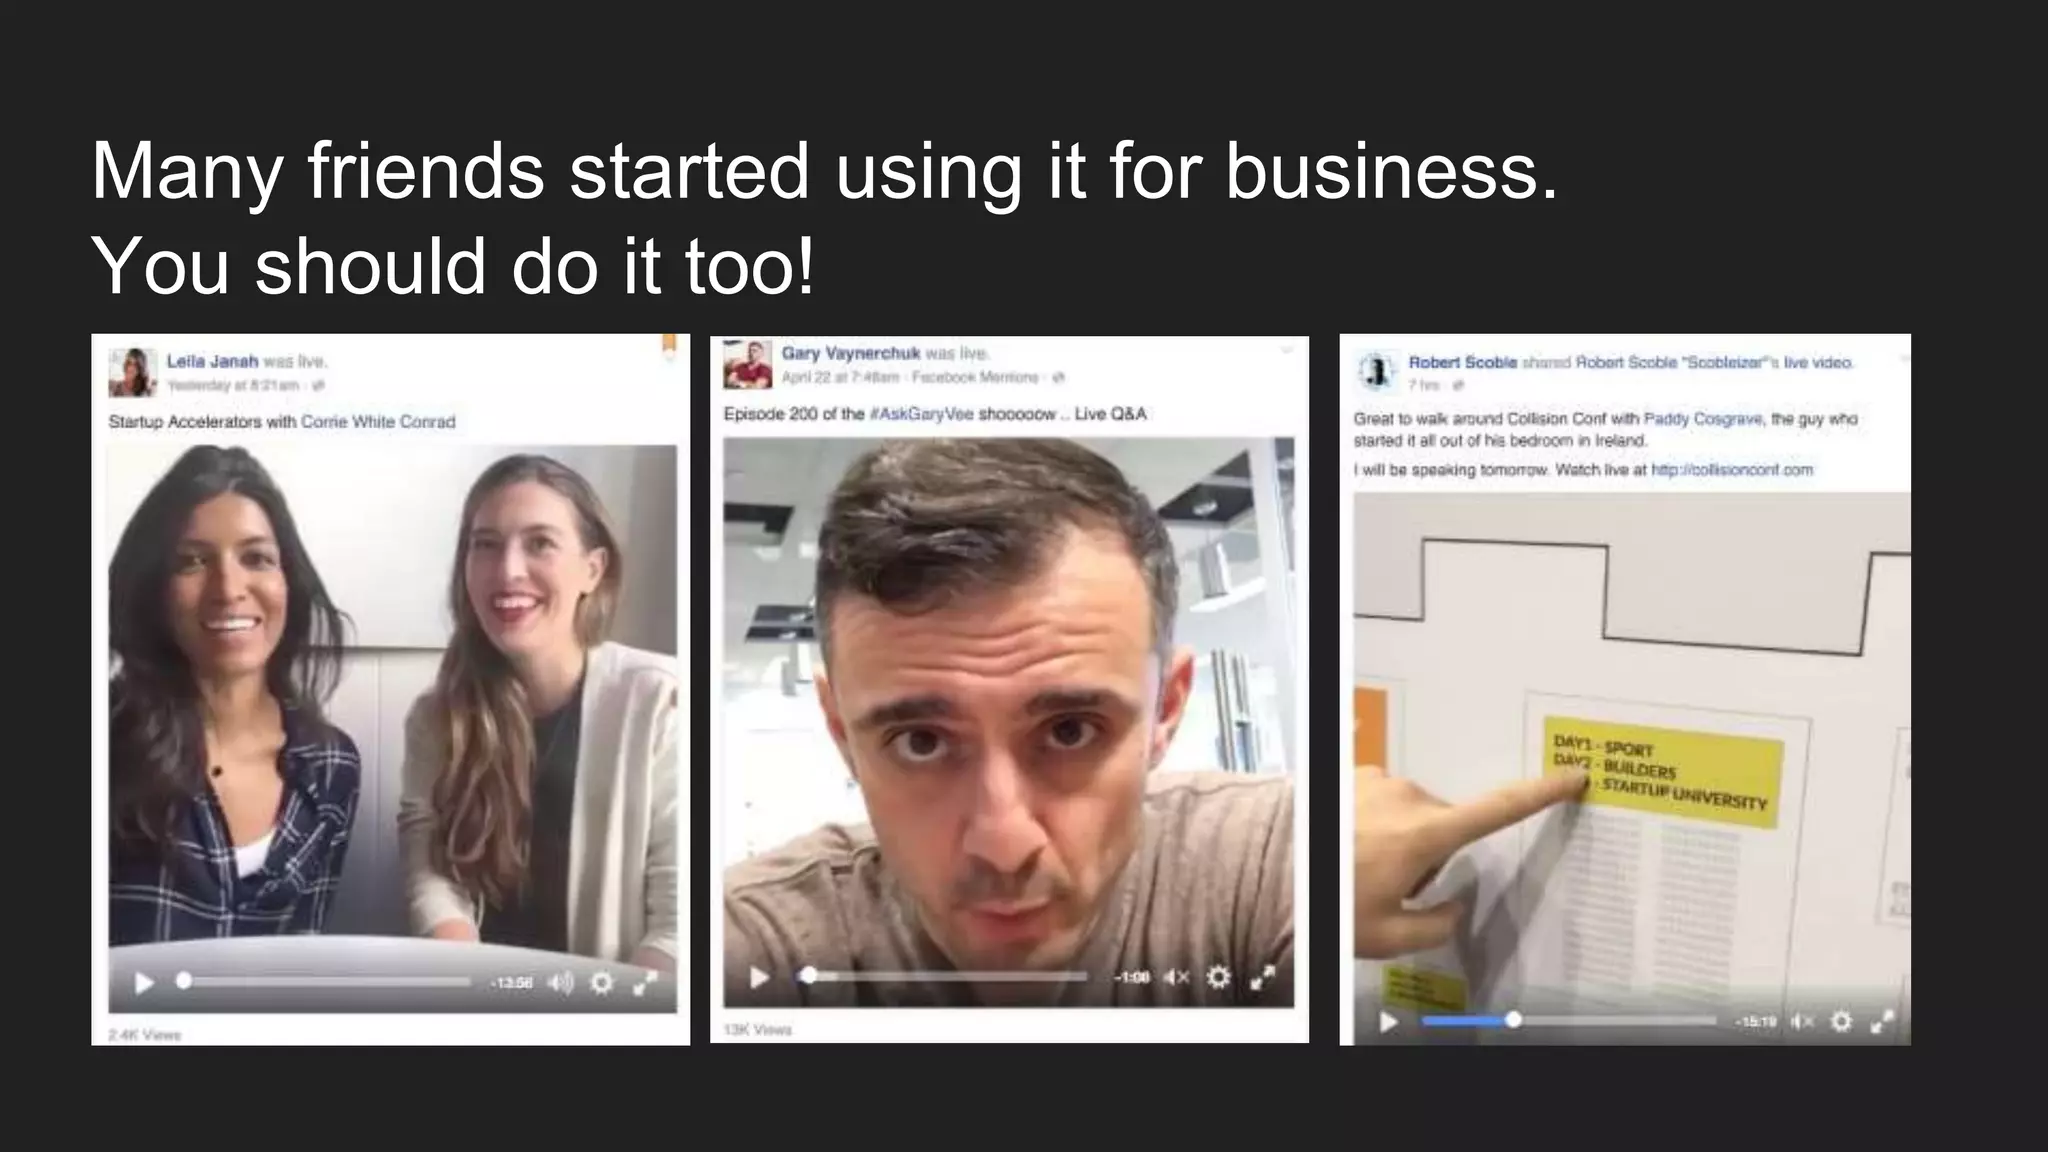
Task: Open settings gear on Leila Janah's video
Action: point(601,982)
